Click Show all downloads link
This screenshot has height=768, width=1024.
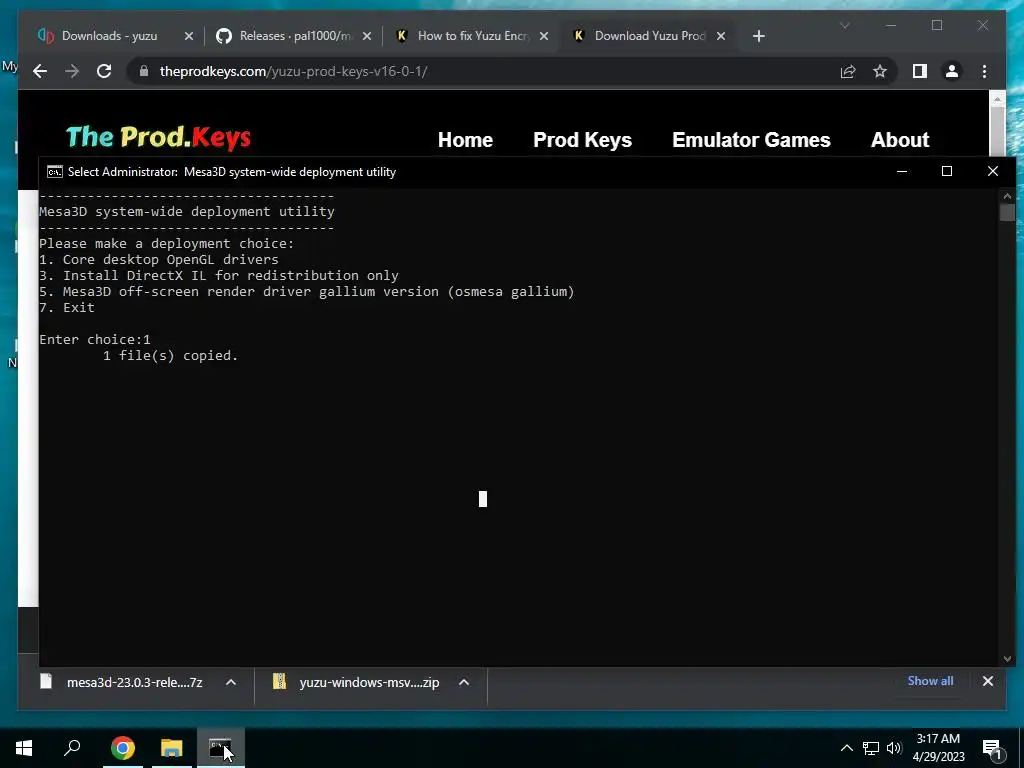(x=930, y=680)
